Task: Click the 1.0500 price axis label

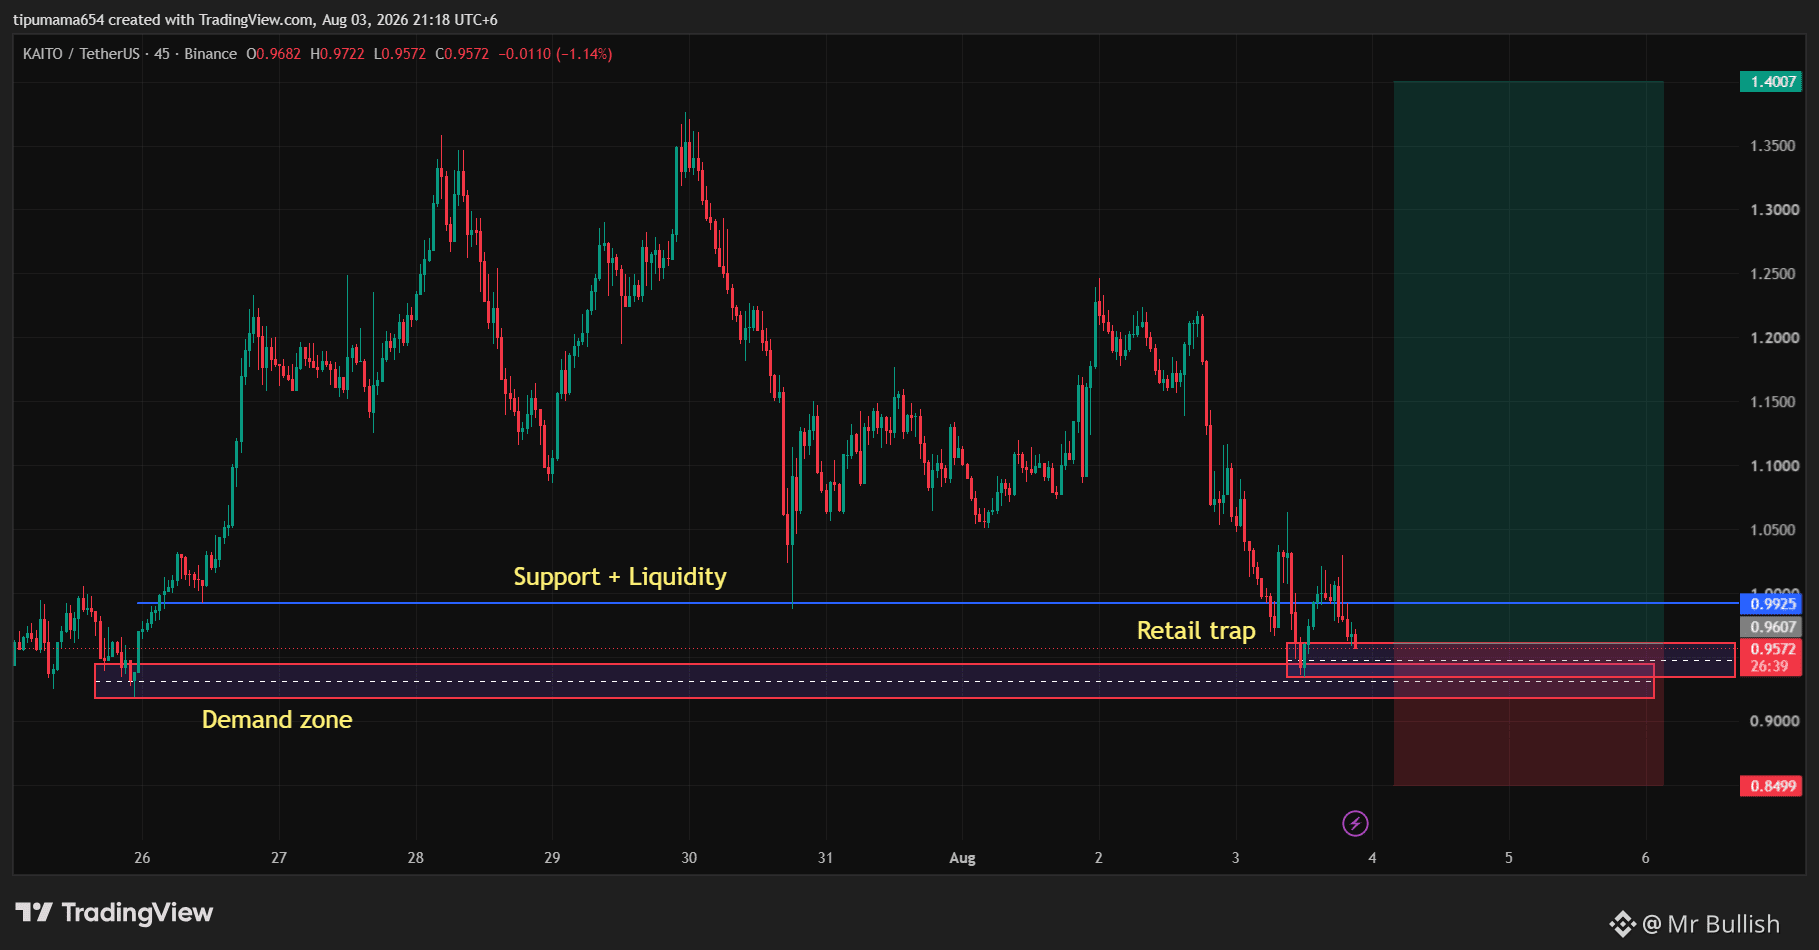Action: coord(1773,530)
